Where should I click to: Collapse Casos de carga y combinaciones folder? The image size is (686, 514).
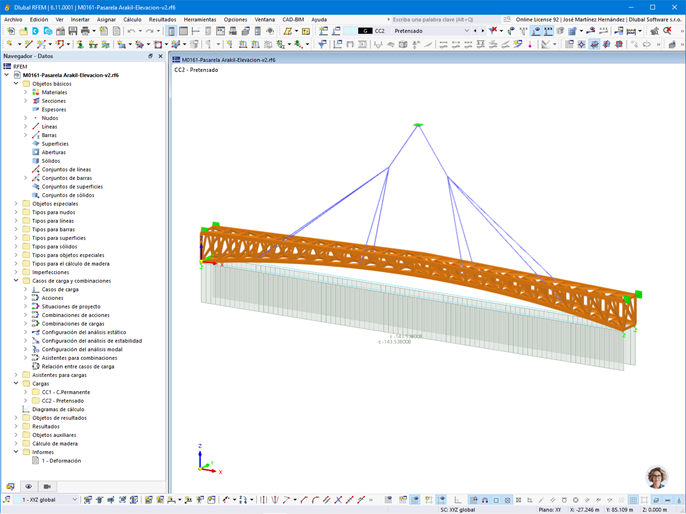tap(16, 281)
